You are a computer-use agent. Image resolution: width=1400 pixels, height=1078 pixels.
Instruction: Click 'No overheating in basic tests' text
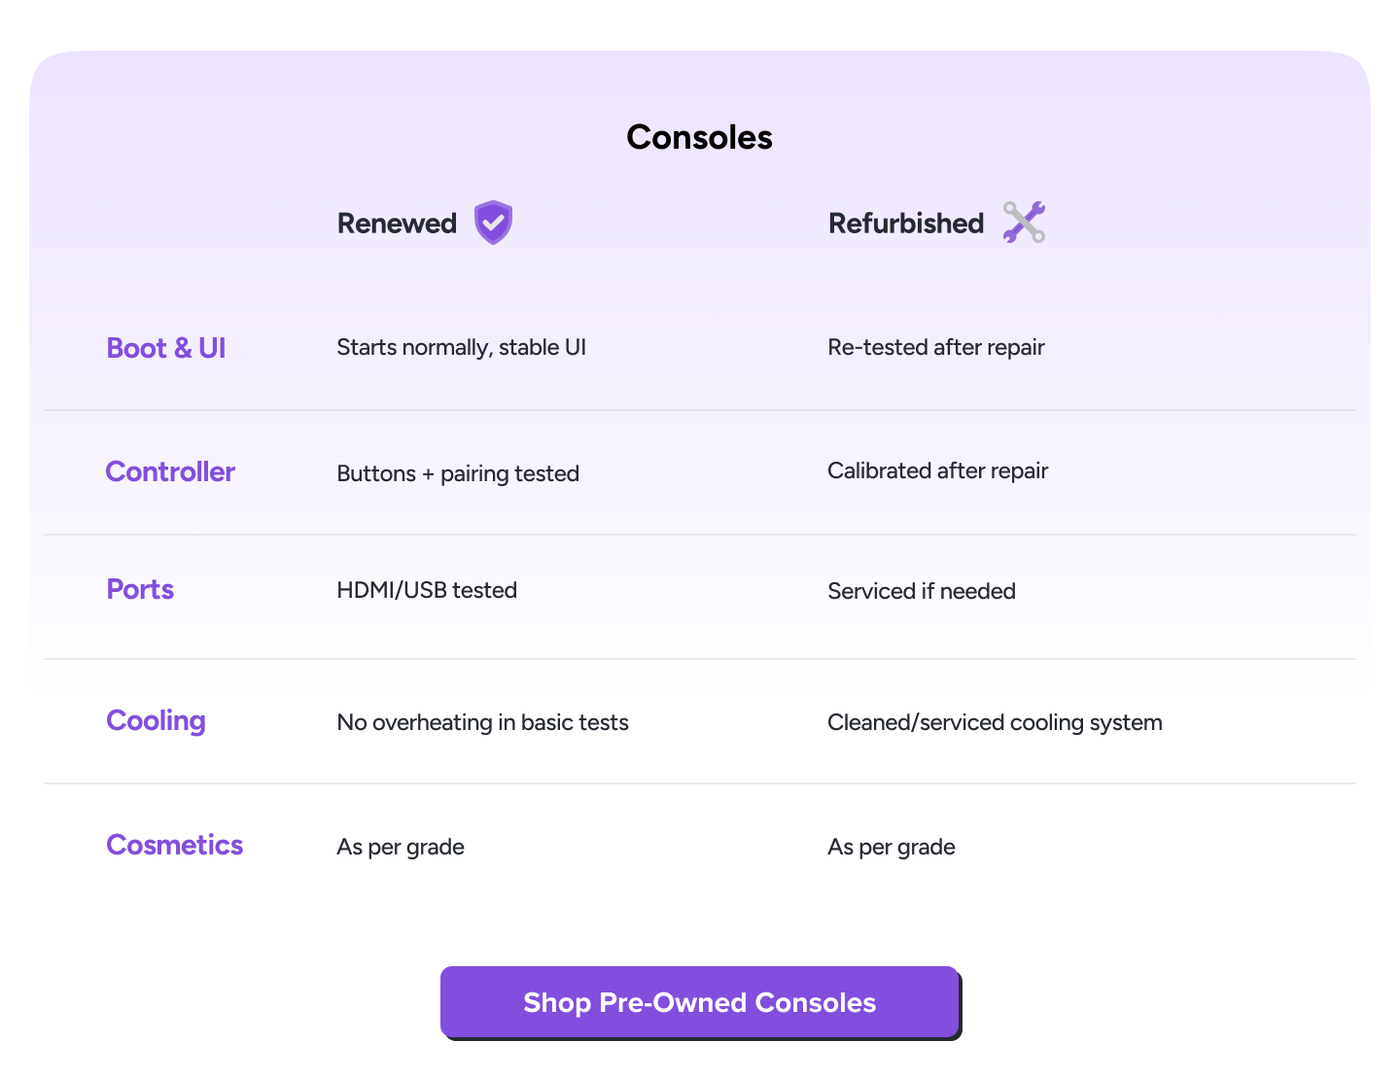point(483,722)
